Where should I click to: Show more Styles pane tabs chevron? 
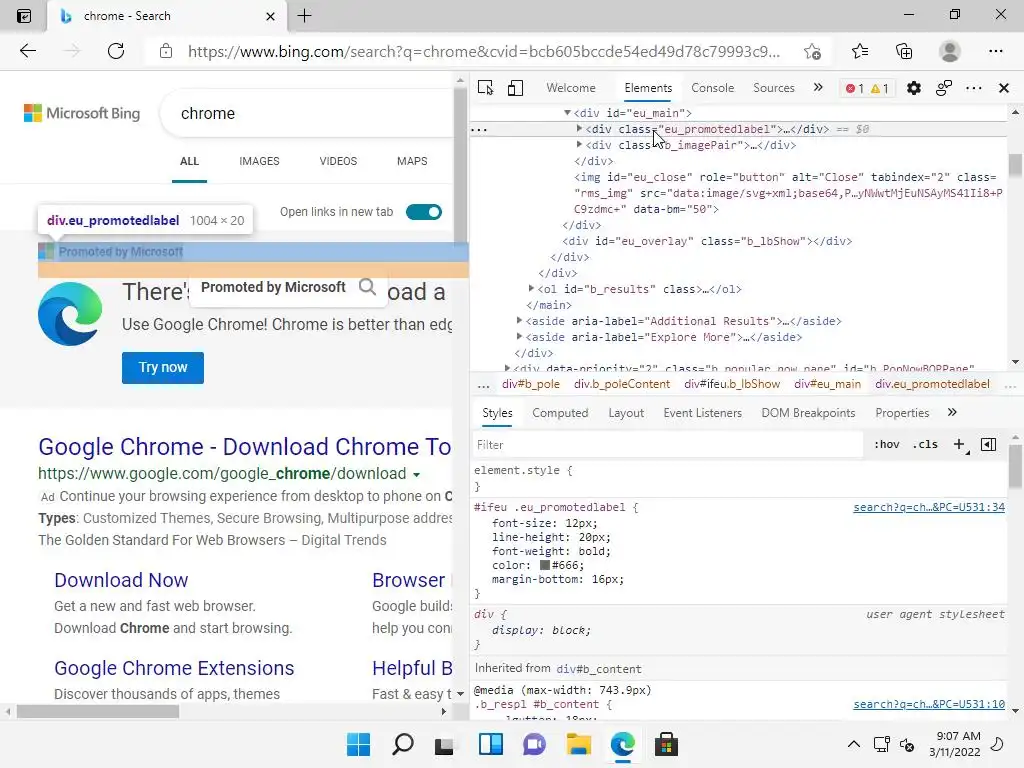[x=952, y=412]
